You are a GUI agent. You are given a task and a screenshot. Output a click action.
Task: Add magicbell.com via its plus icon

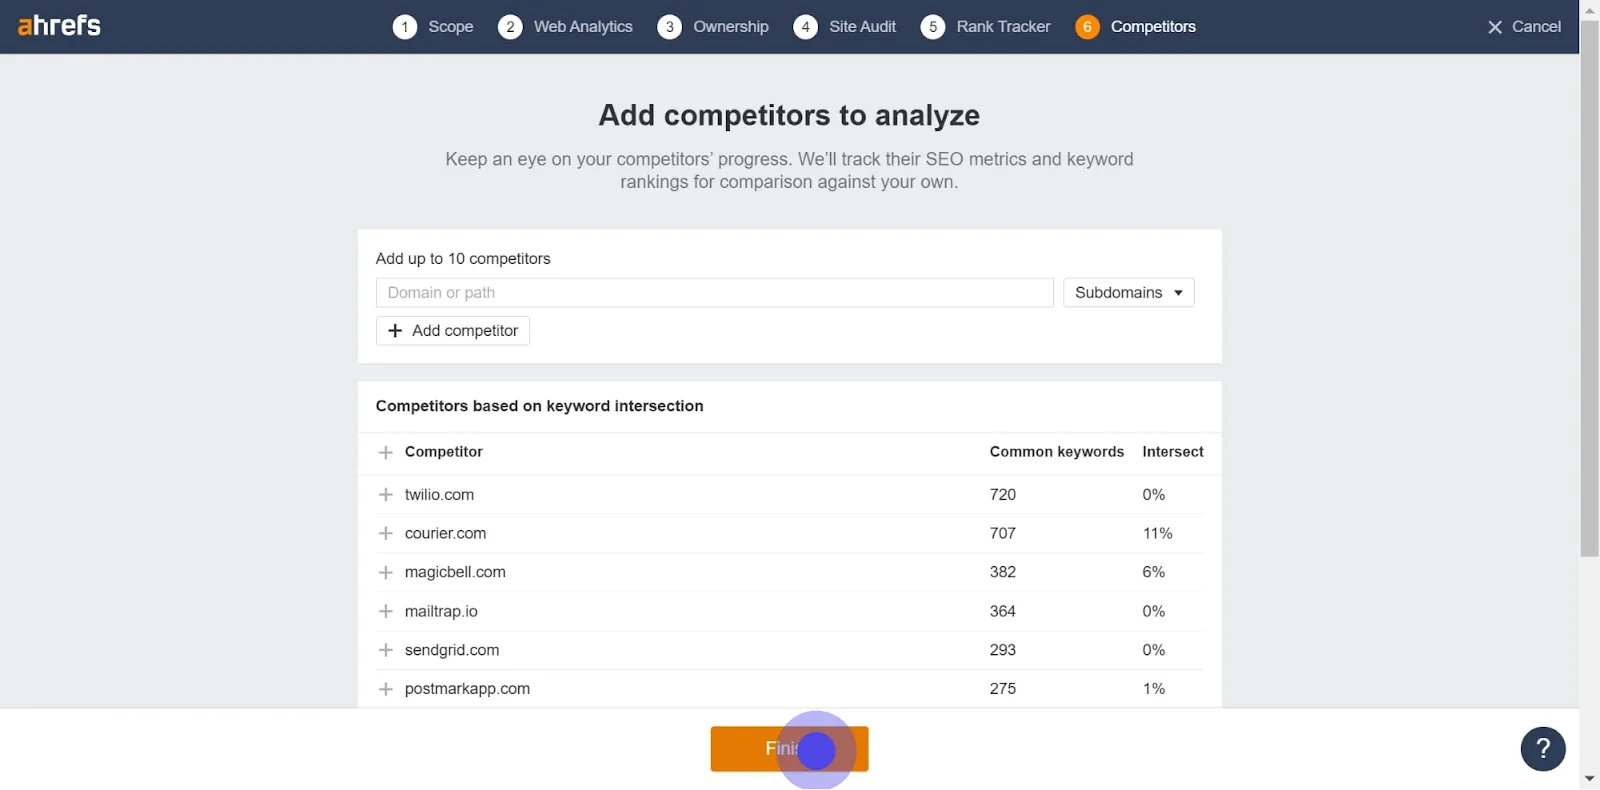pos(386,573)
